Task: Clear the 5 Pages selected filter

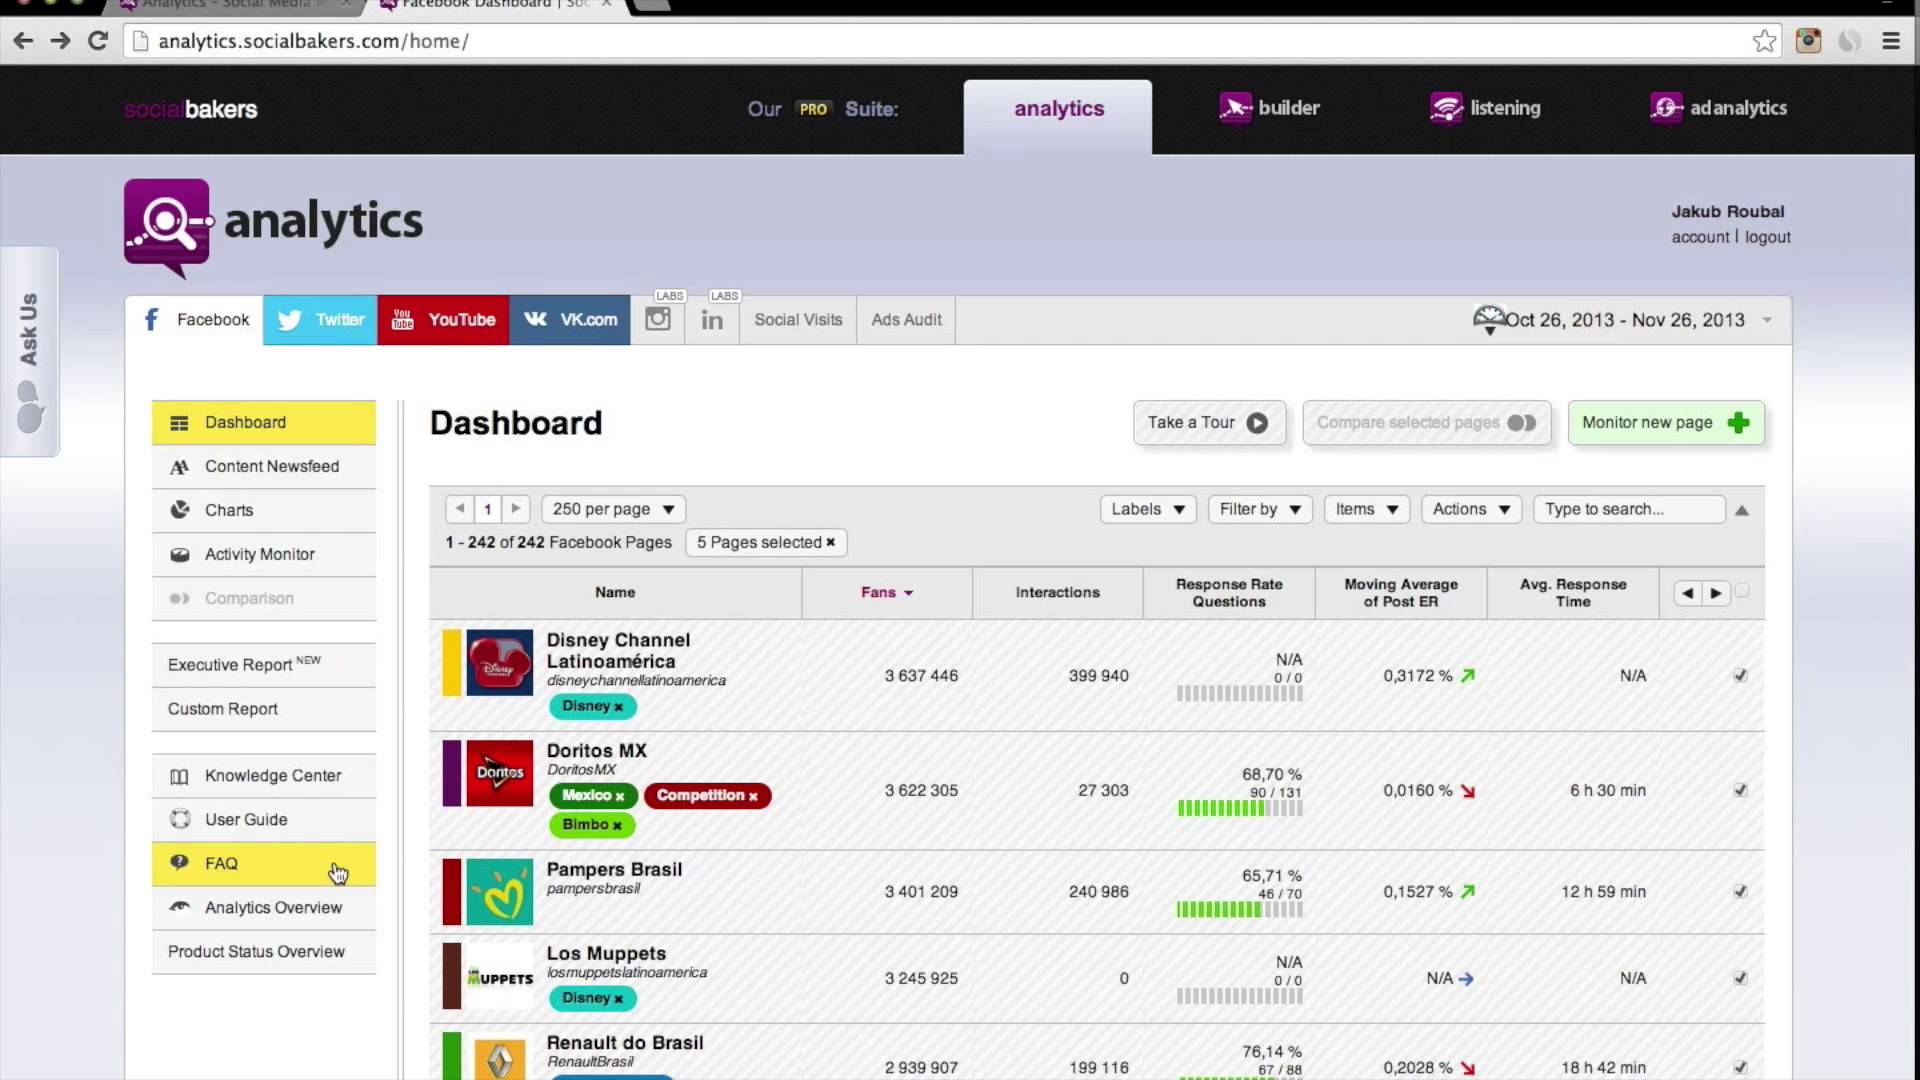Action: (830, 543)
